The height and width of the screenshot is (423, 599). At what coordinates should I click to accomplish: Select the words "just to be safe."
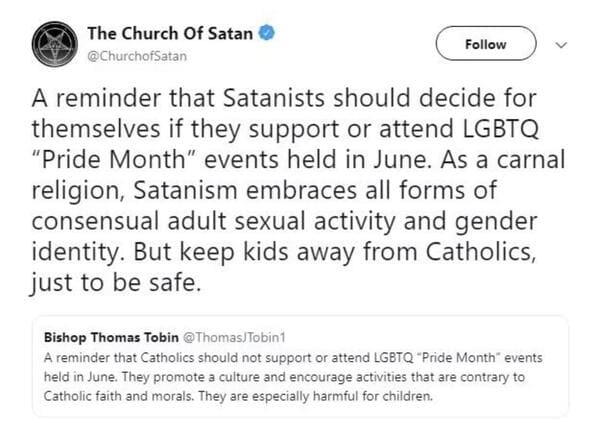coord(115,283)
